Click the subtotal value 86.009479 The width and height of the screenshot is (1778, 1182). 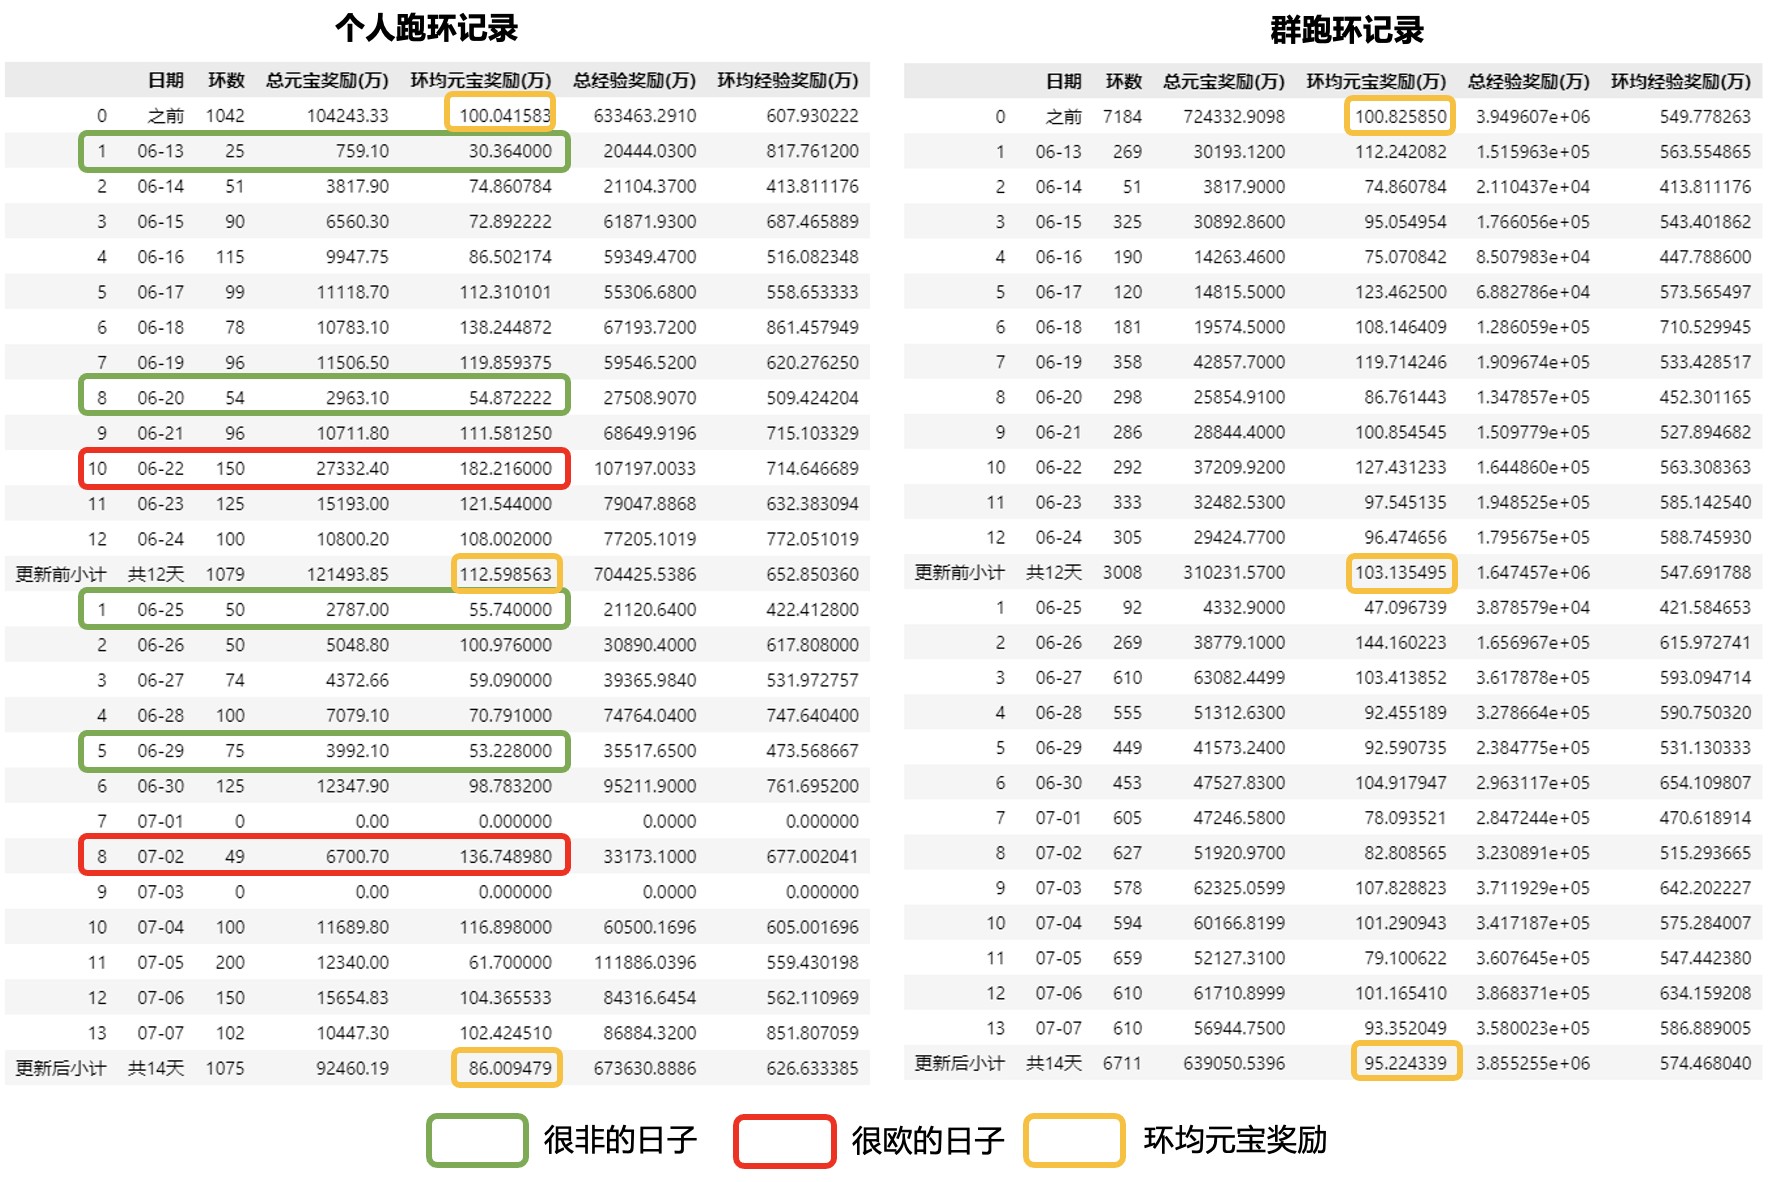click(510, 1068)
